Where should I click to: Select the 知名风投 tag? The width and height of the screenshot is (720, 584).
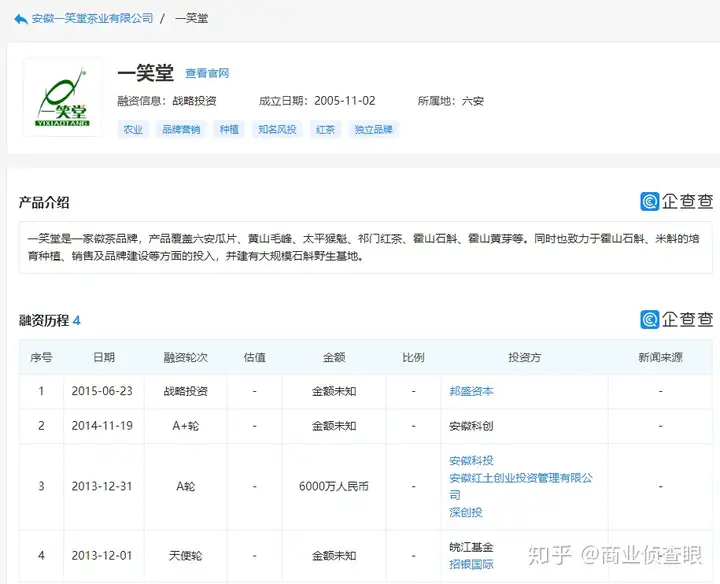pos(277,129)
